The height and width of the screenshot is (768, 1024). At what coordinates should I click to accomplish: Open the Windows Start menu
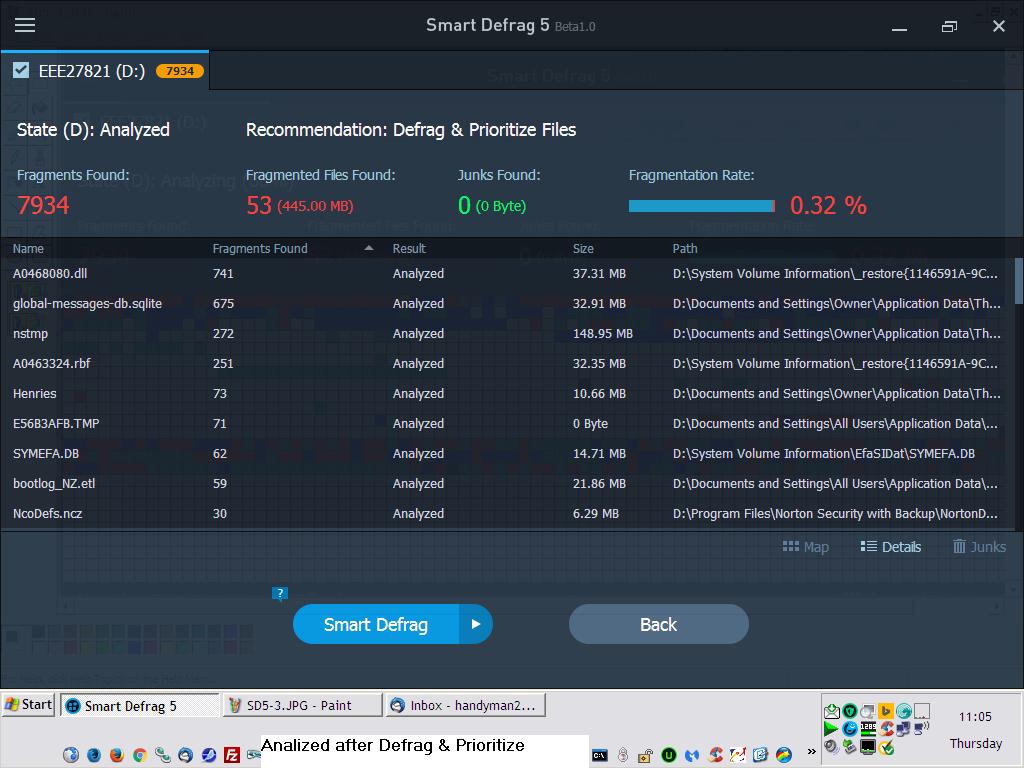[x=27, y=705]
